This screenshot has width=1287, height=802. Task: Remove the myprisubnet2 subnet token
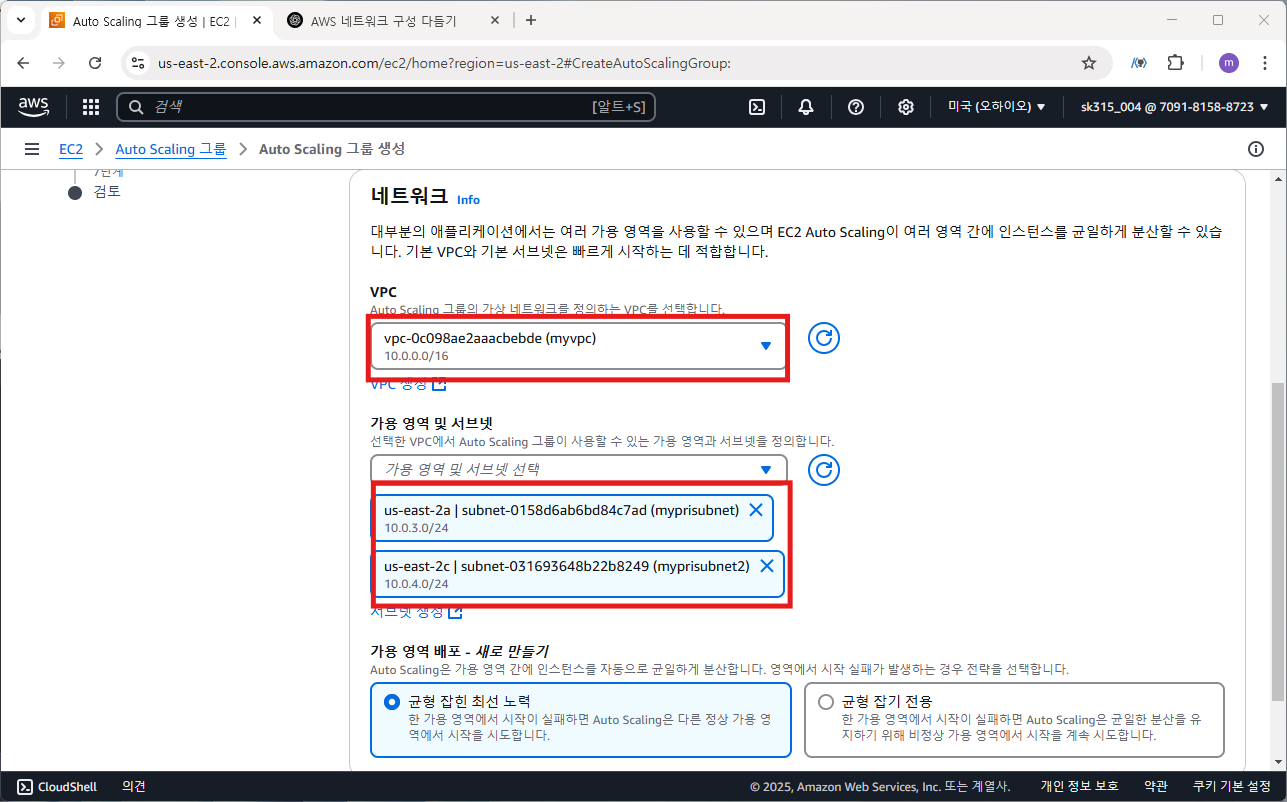point(767,566)
